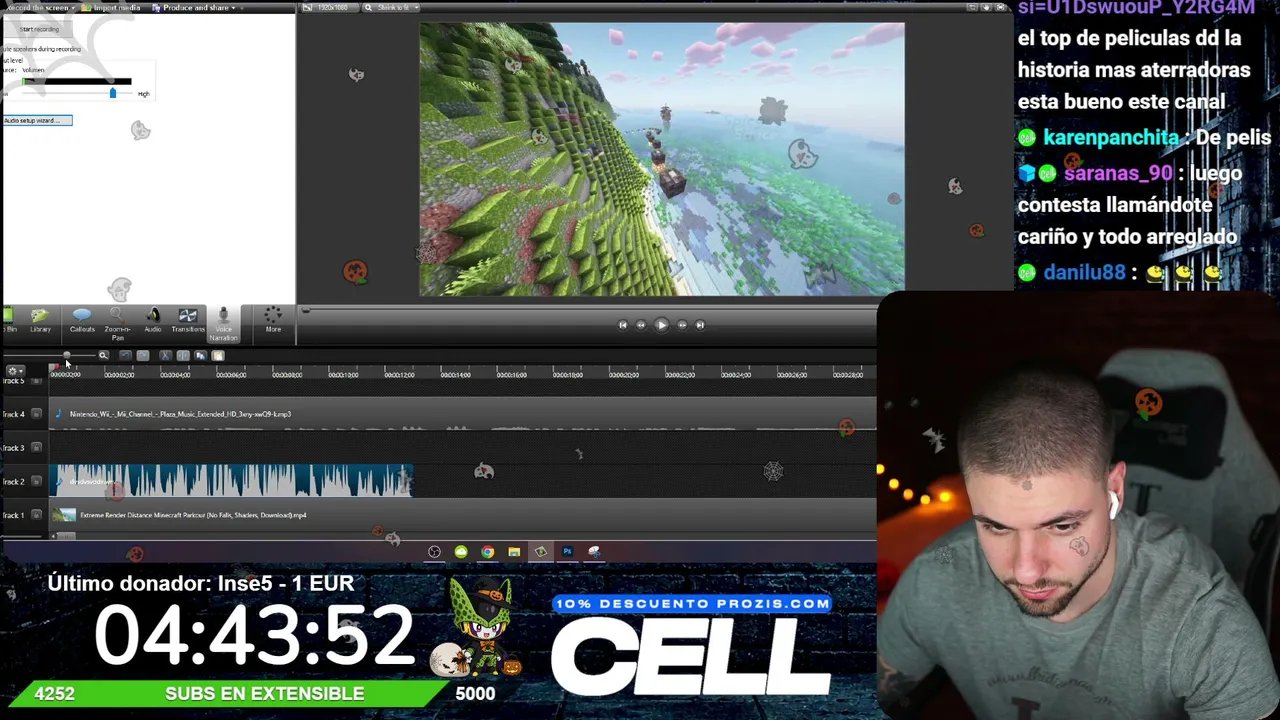Screen dimensions: 1280x720
Task: Open the Callouts tab
Action: point(82,320)
